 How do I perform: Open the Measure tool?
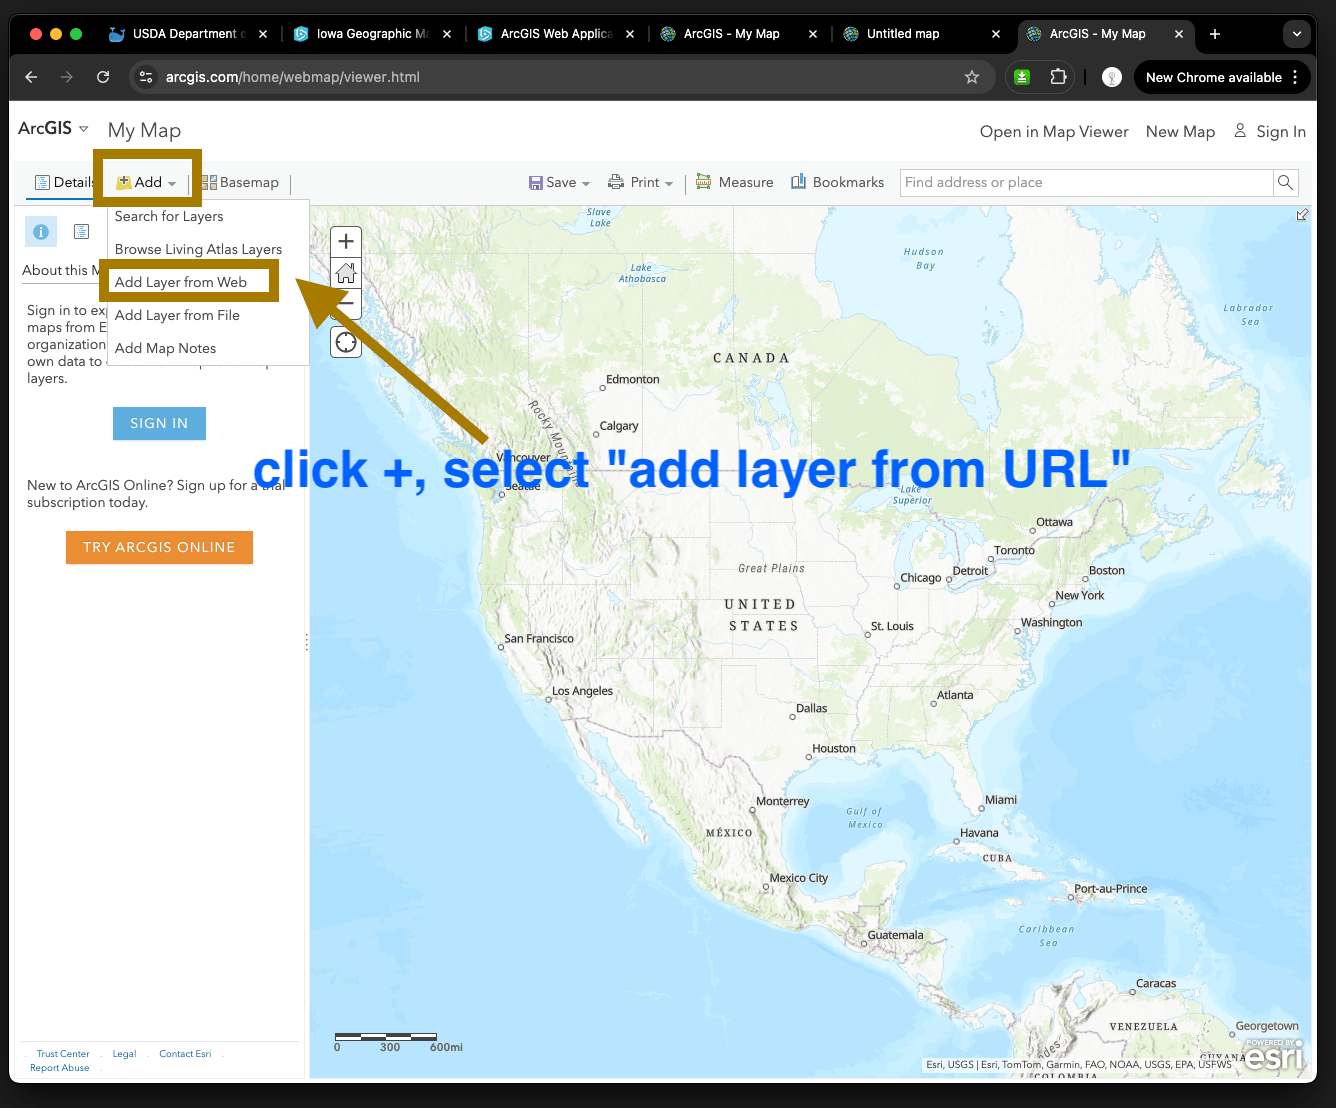click(x=734, y=182)
